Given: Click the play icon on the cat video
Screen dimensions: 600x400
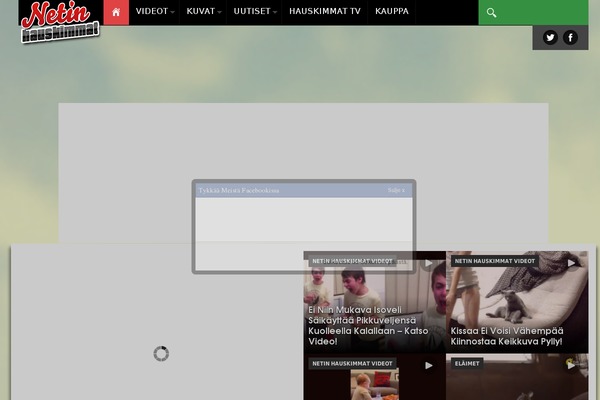Looking at the screenshot, I should click(x=571, y=263).
